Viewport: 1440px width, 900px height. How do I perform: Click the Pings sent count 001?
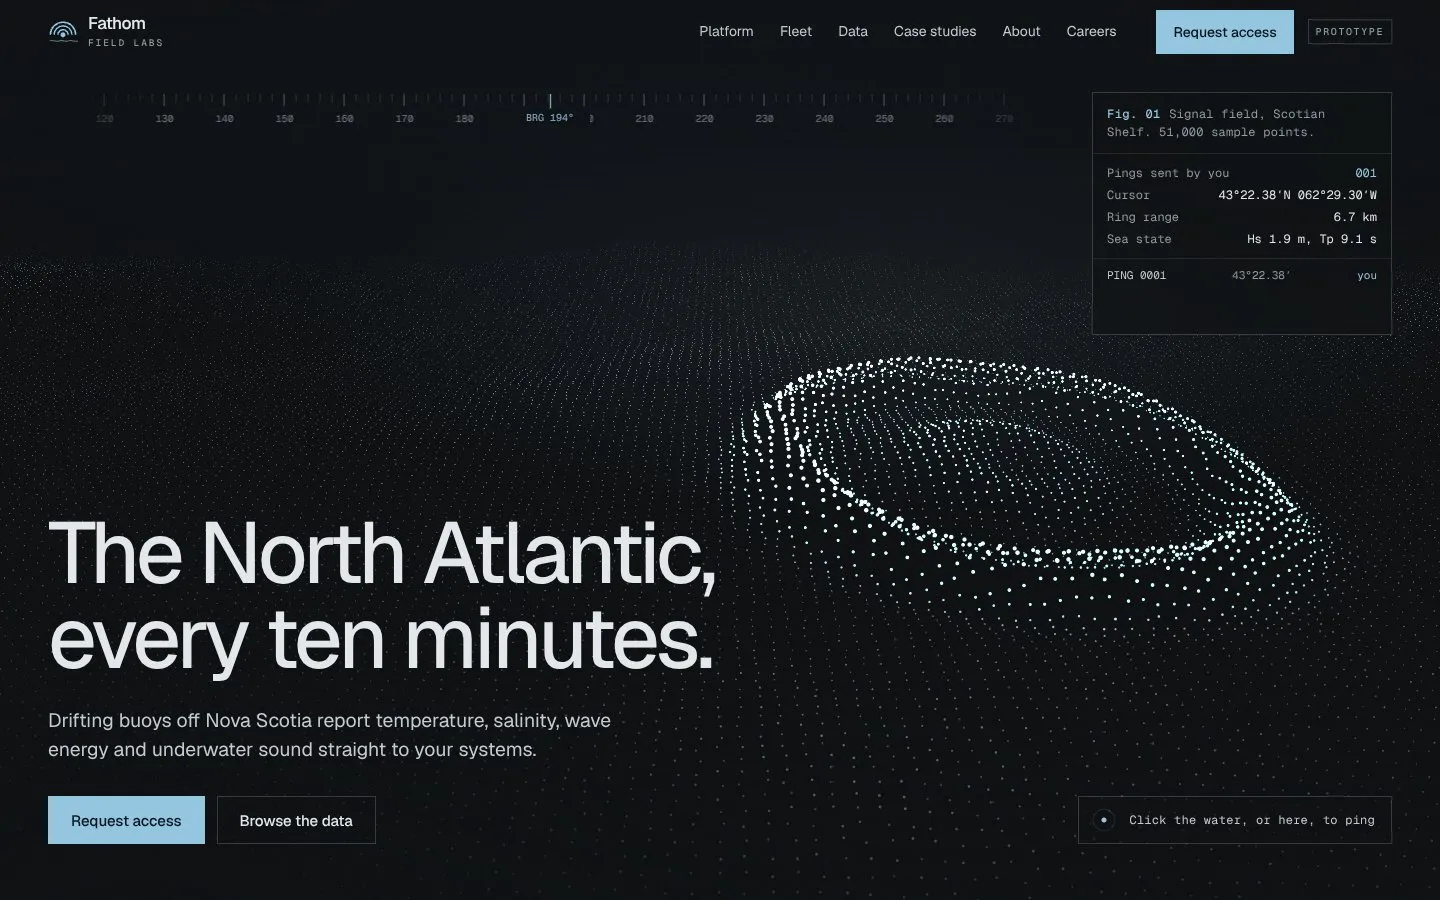[x=1366, y=173]
